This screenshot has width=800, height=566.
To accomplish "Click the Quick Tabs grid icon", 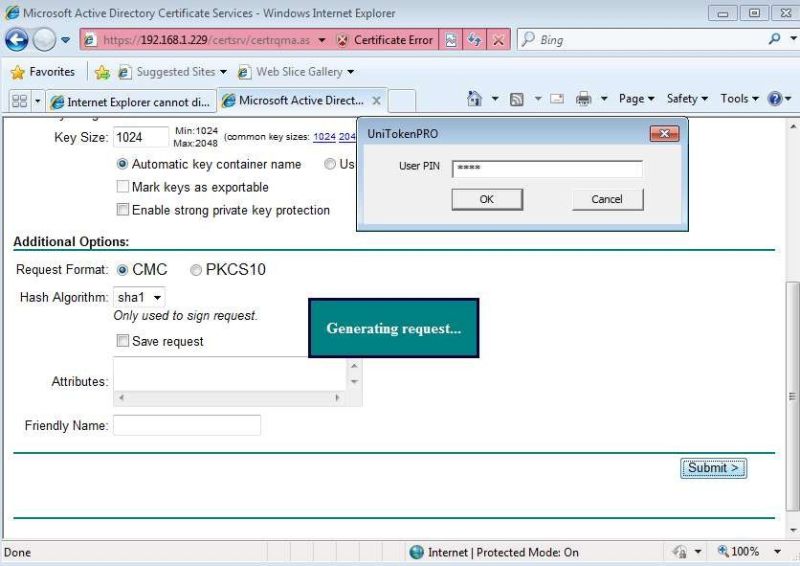I will (19, 101).
